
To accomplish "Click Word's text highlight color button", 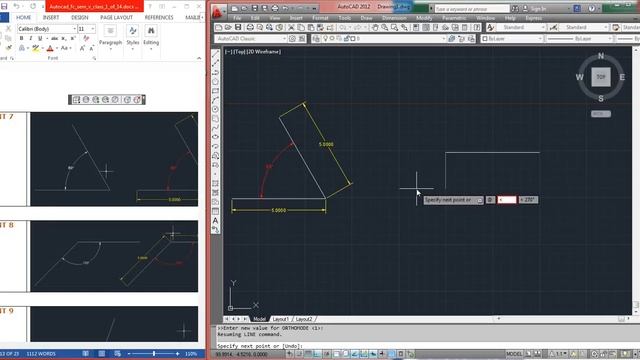I will click(x=36, y=48).
